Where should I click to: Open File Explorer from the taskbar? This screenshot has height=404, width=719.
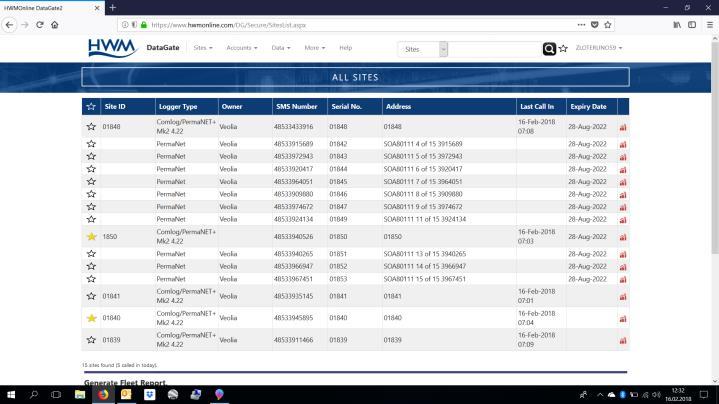coord(80,394)
